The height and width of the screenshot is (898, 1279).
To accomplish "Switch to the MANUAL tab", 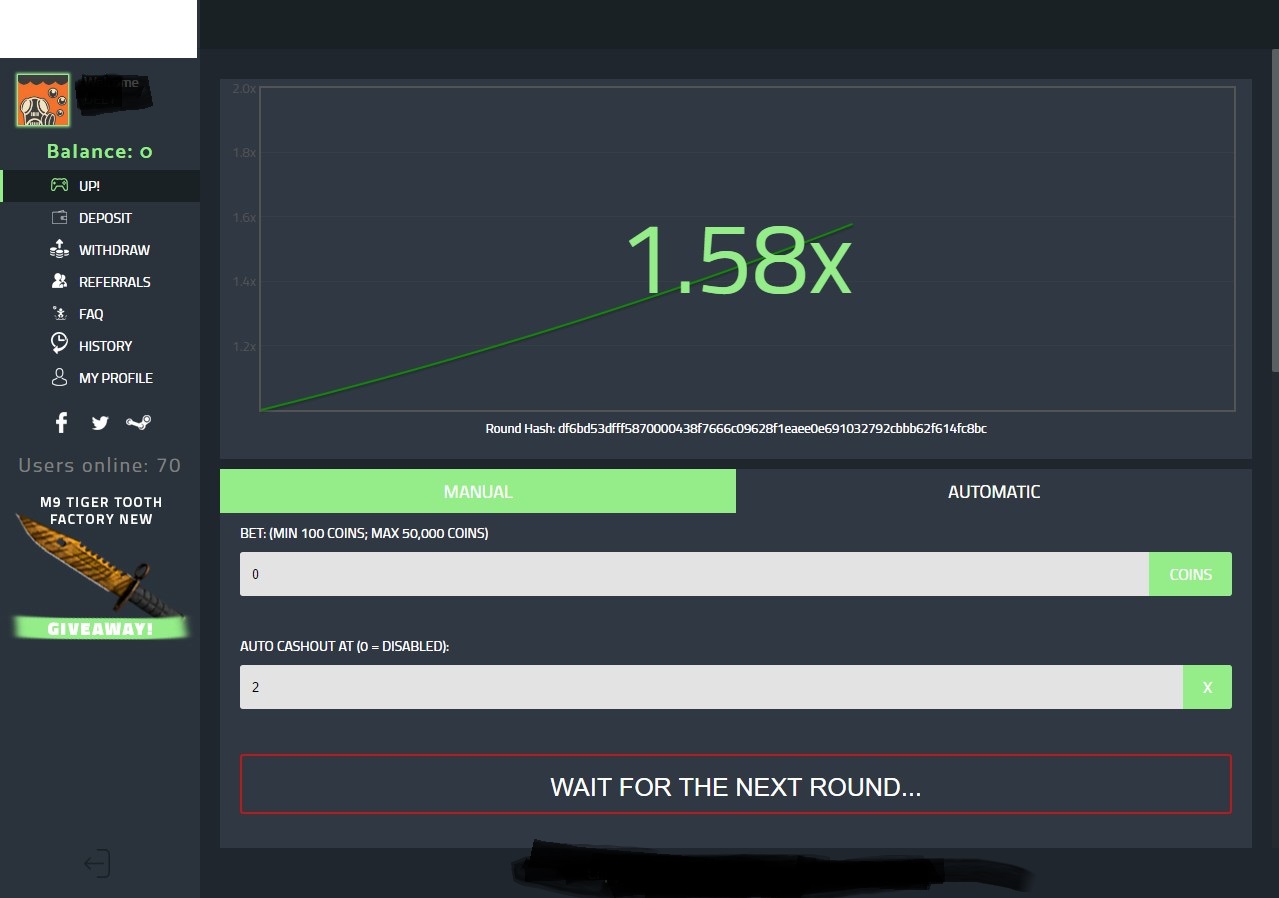I will tap(478, 492).
